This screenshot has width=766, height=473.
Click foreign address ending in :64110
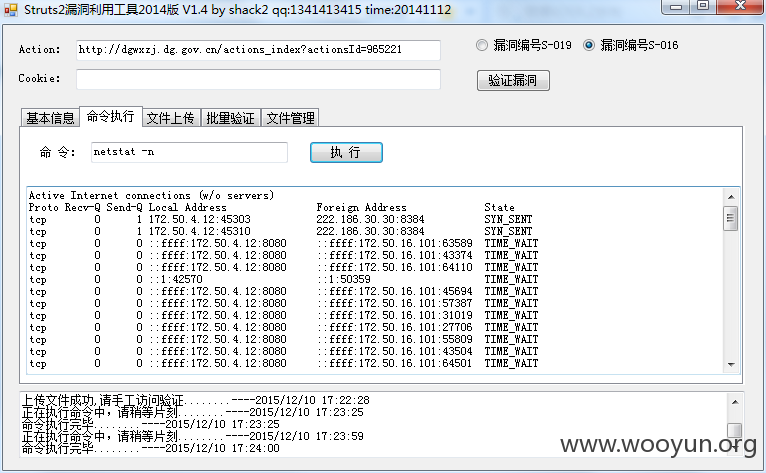click(395, 267)
